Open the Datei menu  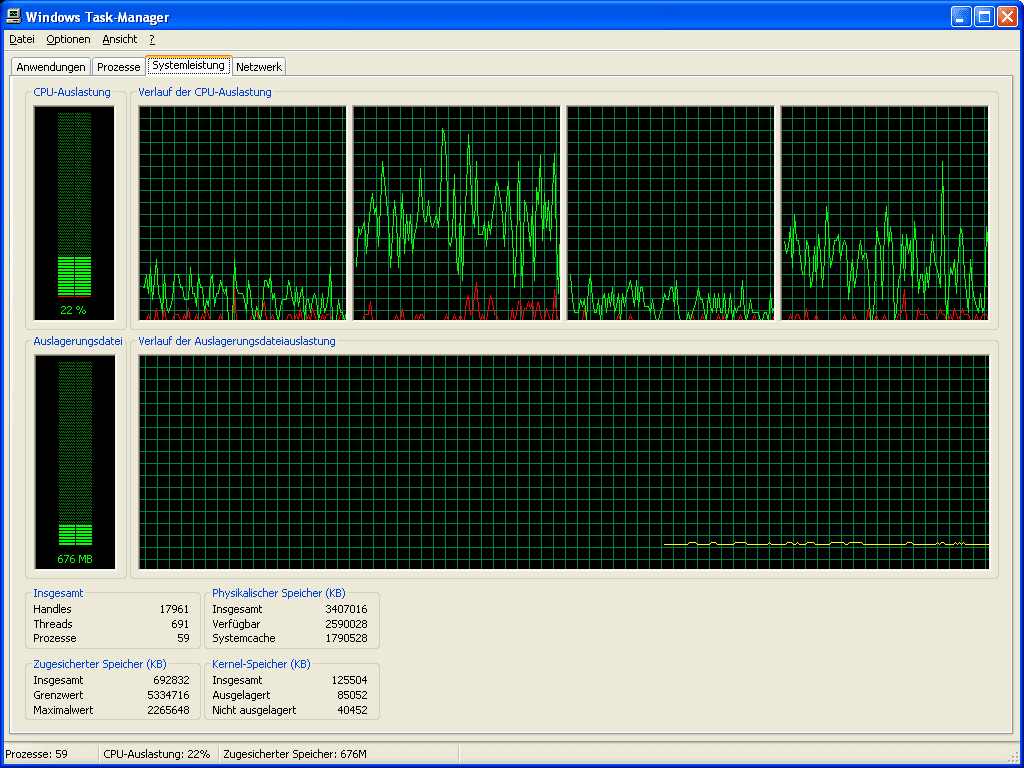22,39
